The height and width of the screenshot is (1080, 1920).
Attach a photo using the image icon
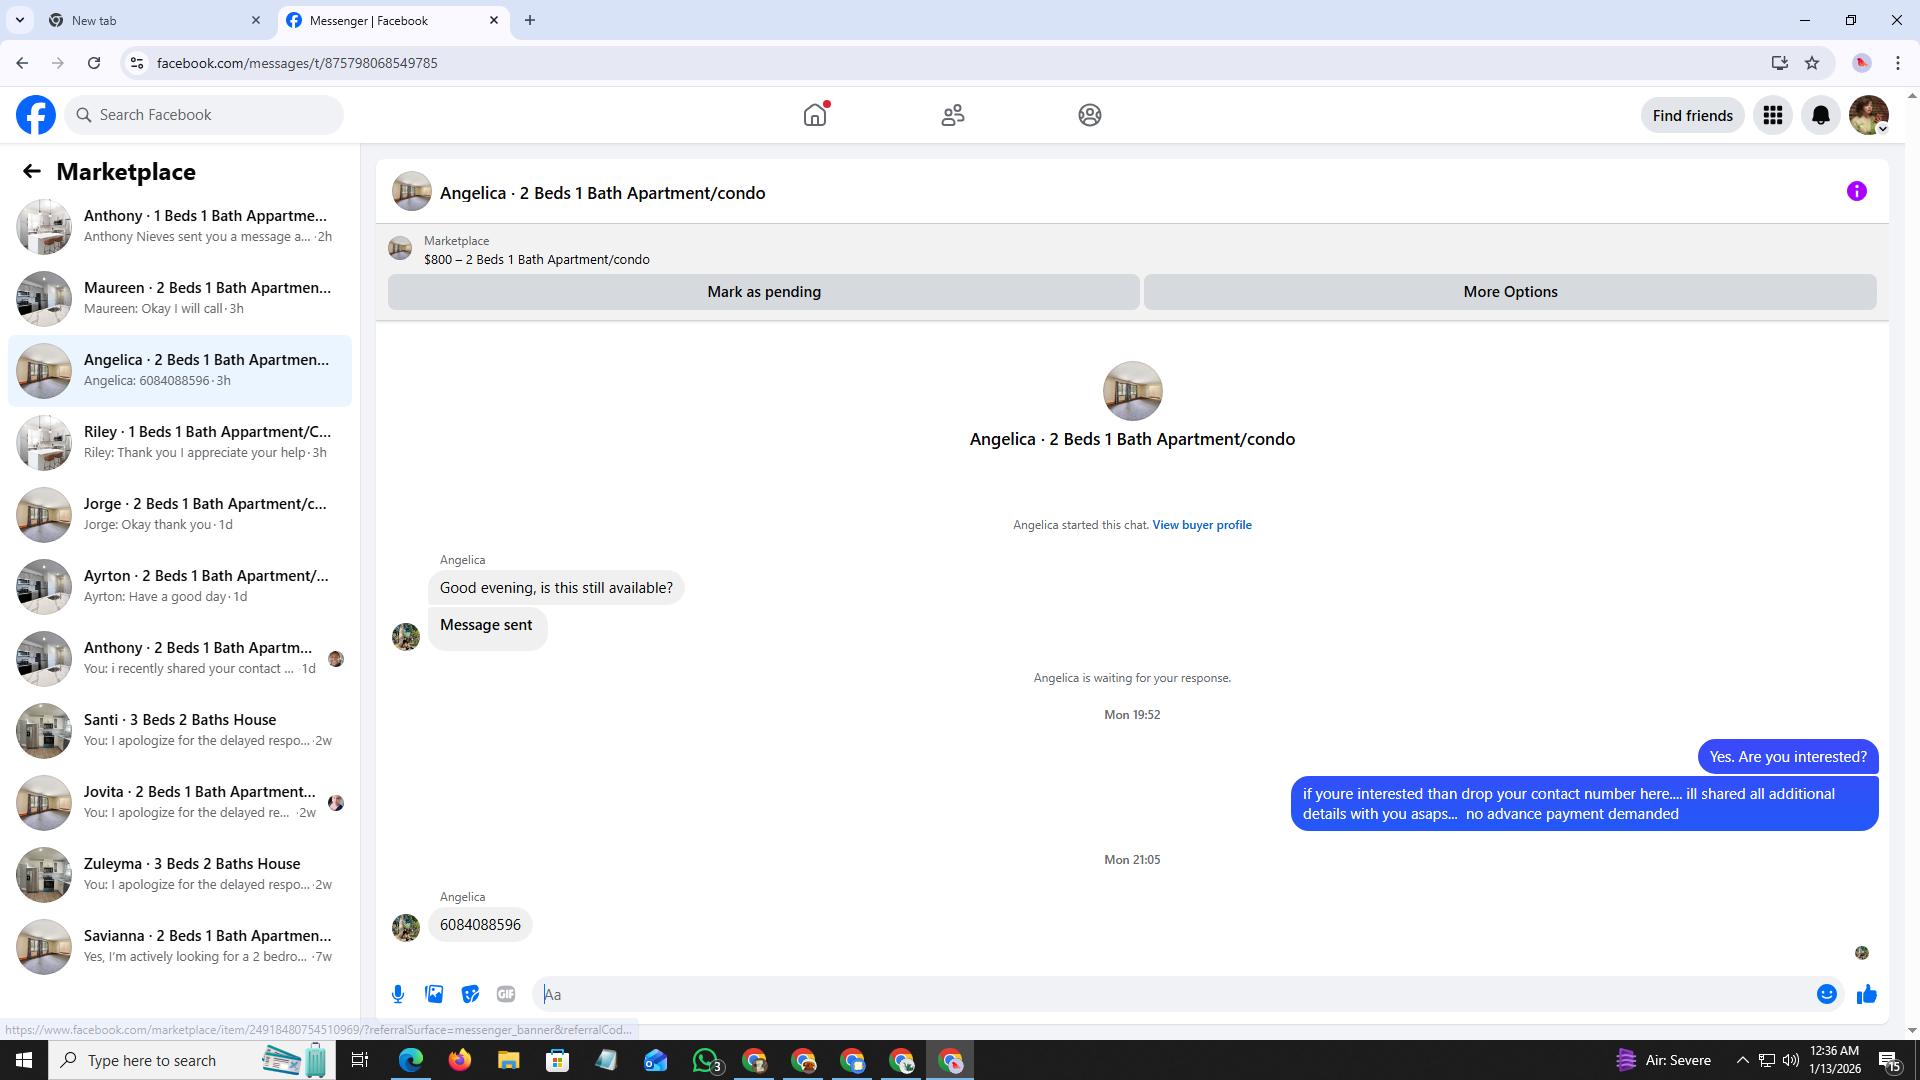434,994
